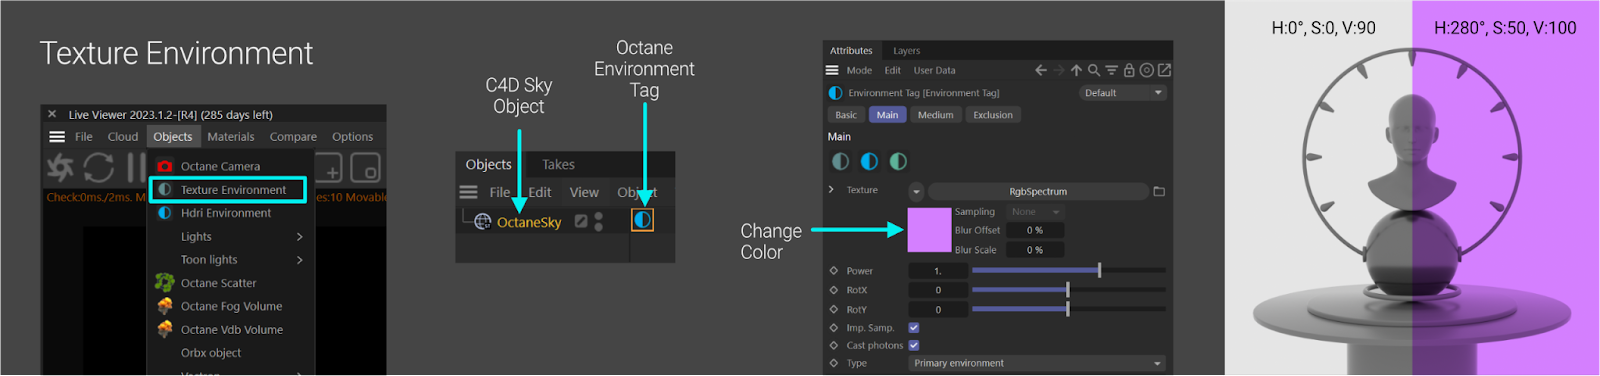Toggle the OctaneSky visibility dots
Viewport: 1600px width, 376px height.
tap(599, 221)
